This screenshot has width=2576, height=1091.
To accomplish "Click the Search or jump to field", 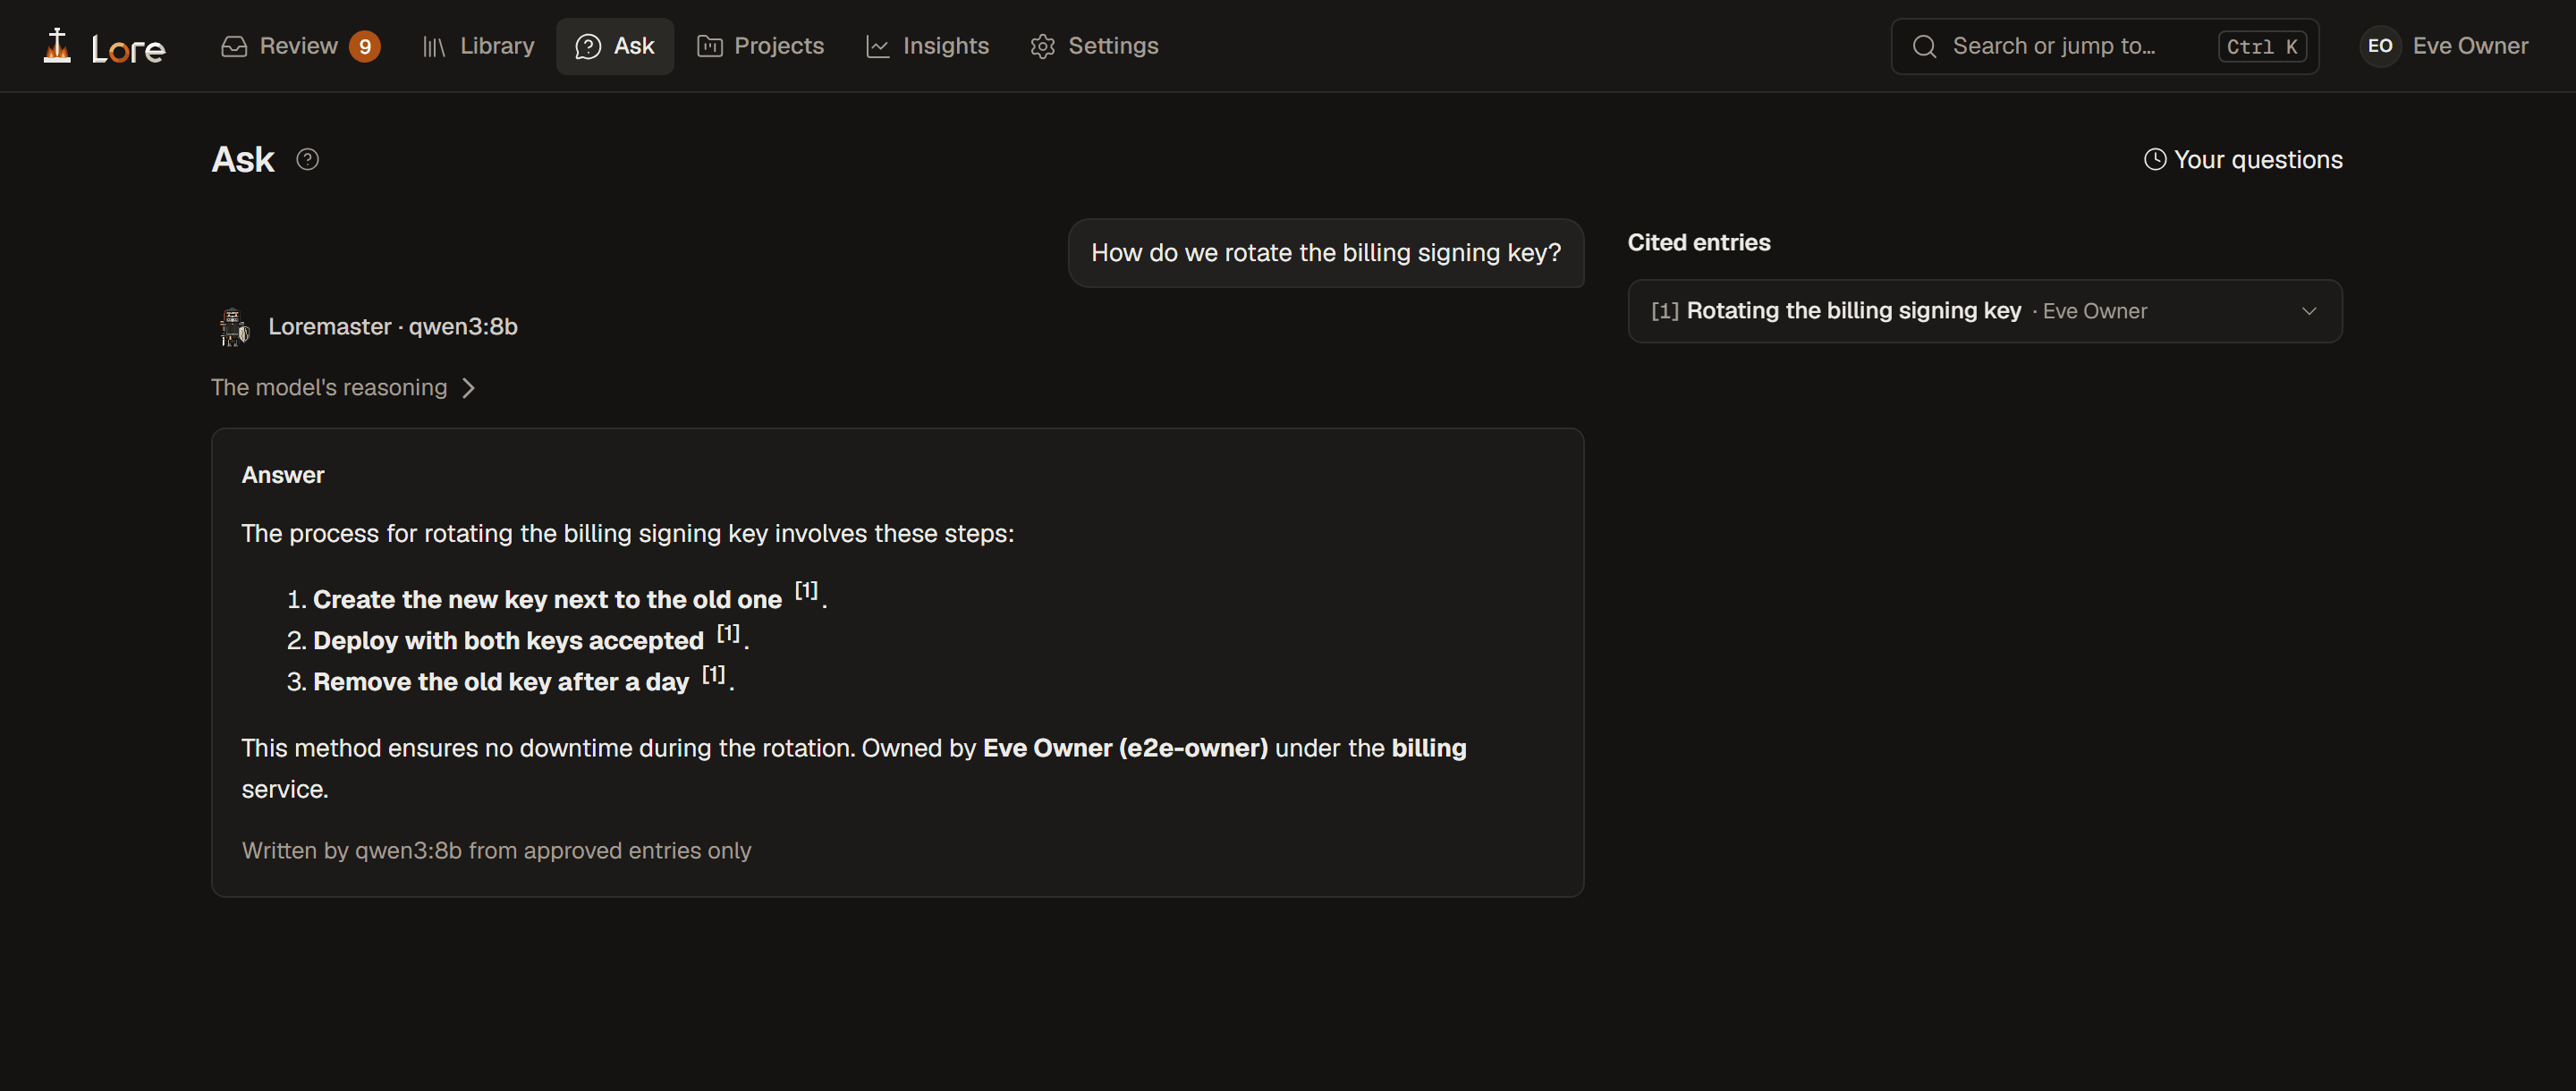I will (2104, 46).
